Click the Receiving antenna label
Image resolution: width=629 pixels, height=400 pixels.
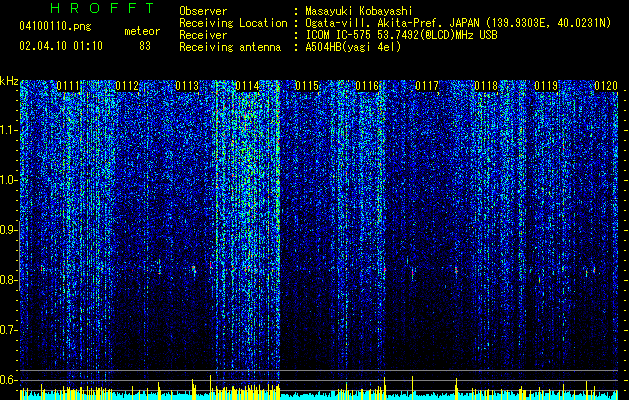pyautogui.click(x=230, y=47)
